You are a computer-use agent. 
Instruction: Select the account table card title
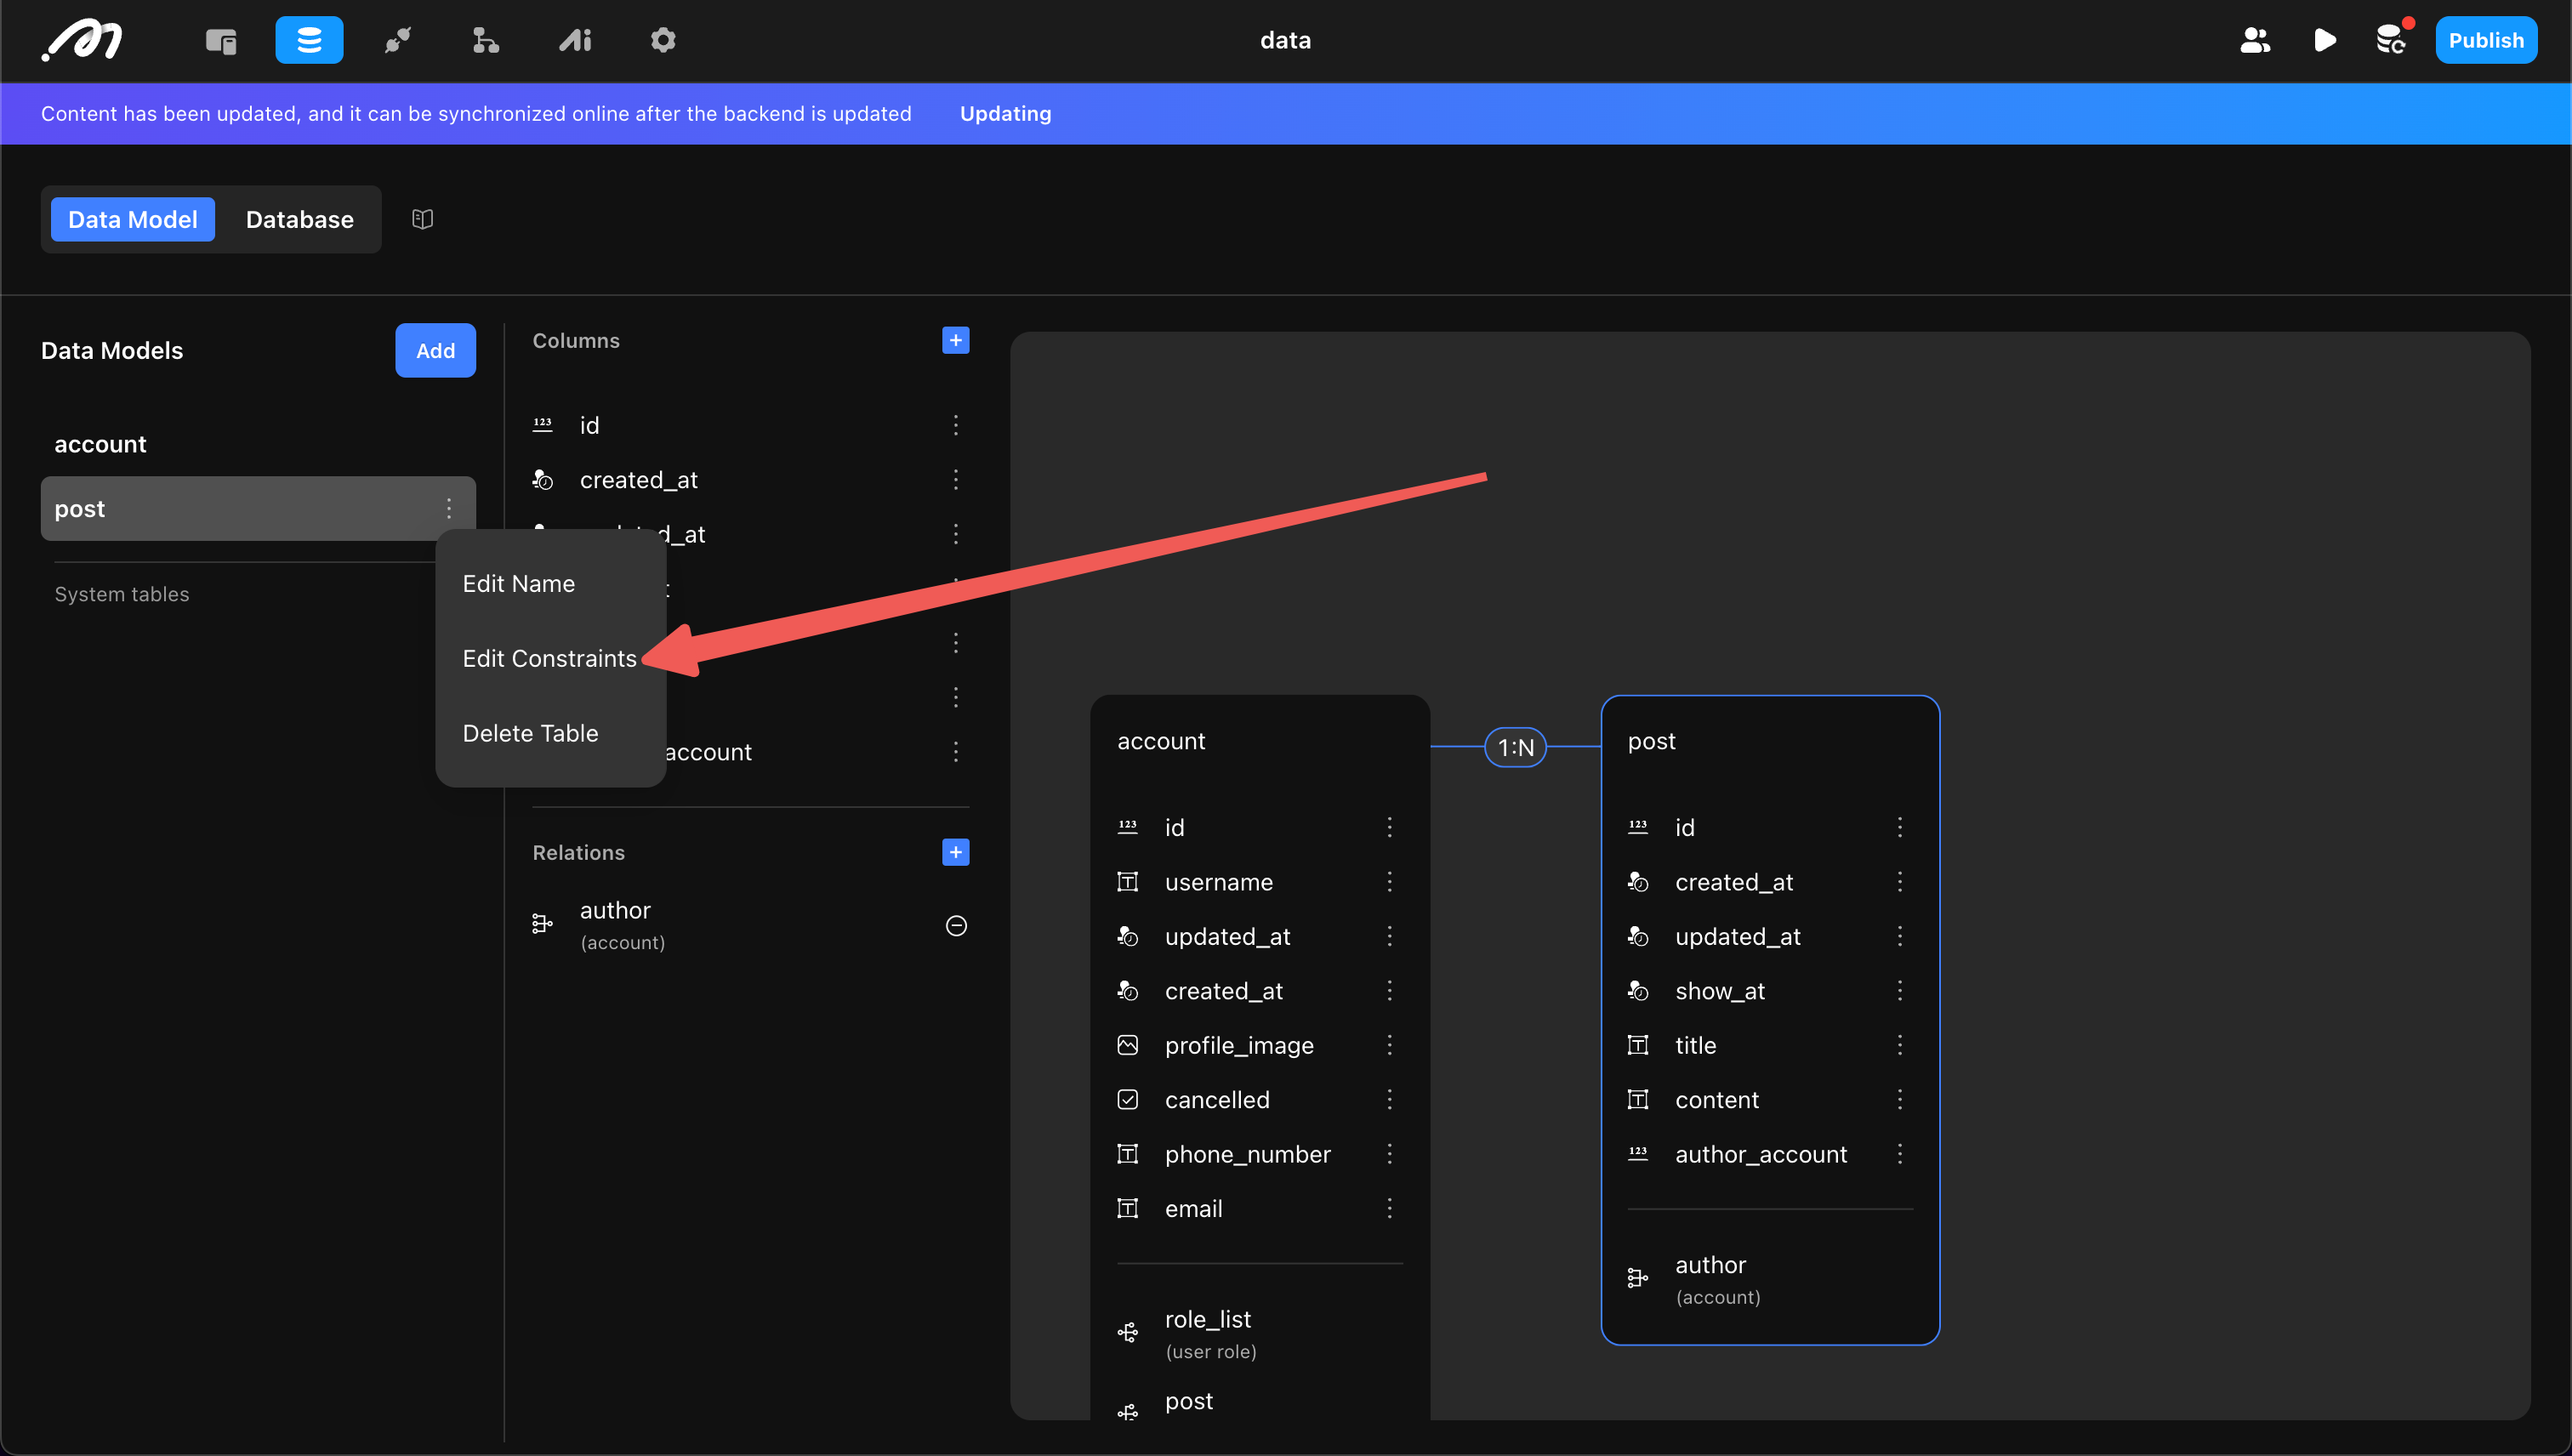point(1161,741)
